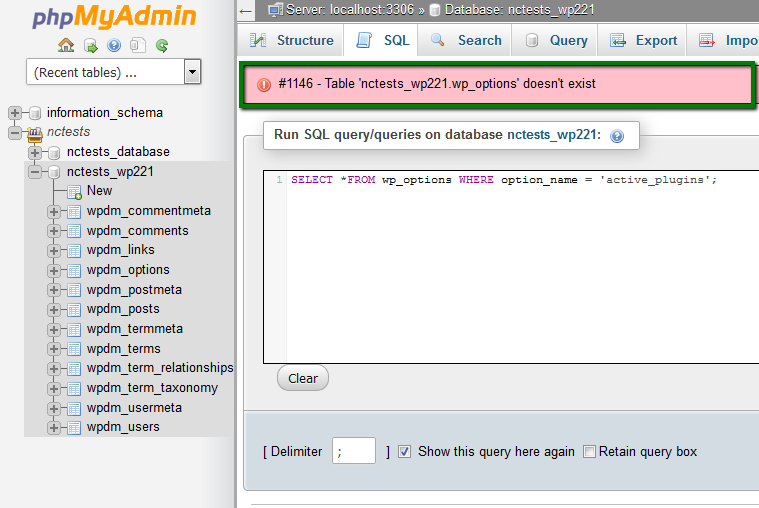Click table icon beside wpdm_commentmeta
Viewport: 759px width, 508px height.
(74, 212)
